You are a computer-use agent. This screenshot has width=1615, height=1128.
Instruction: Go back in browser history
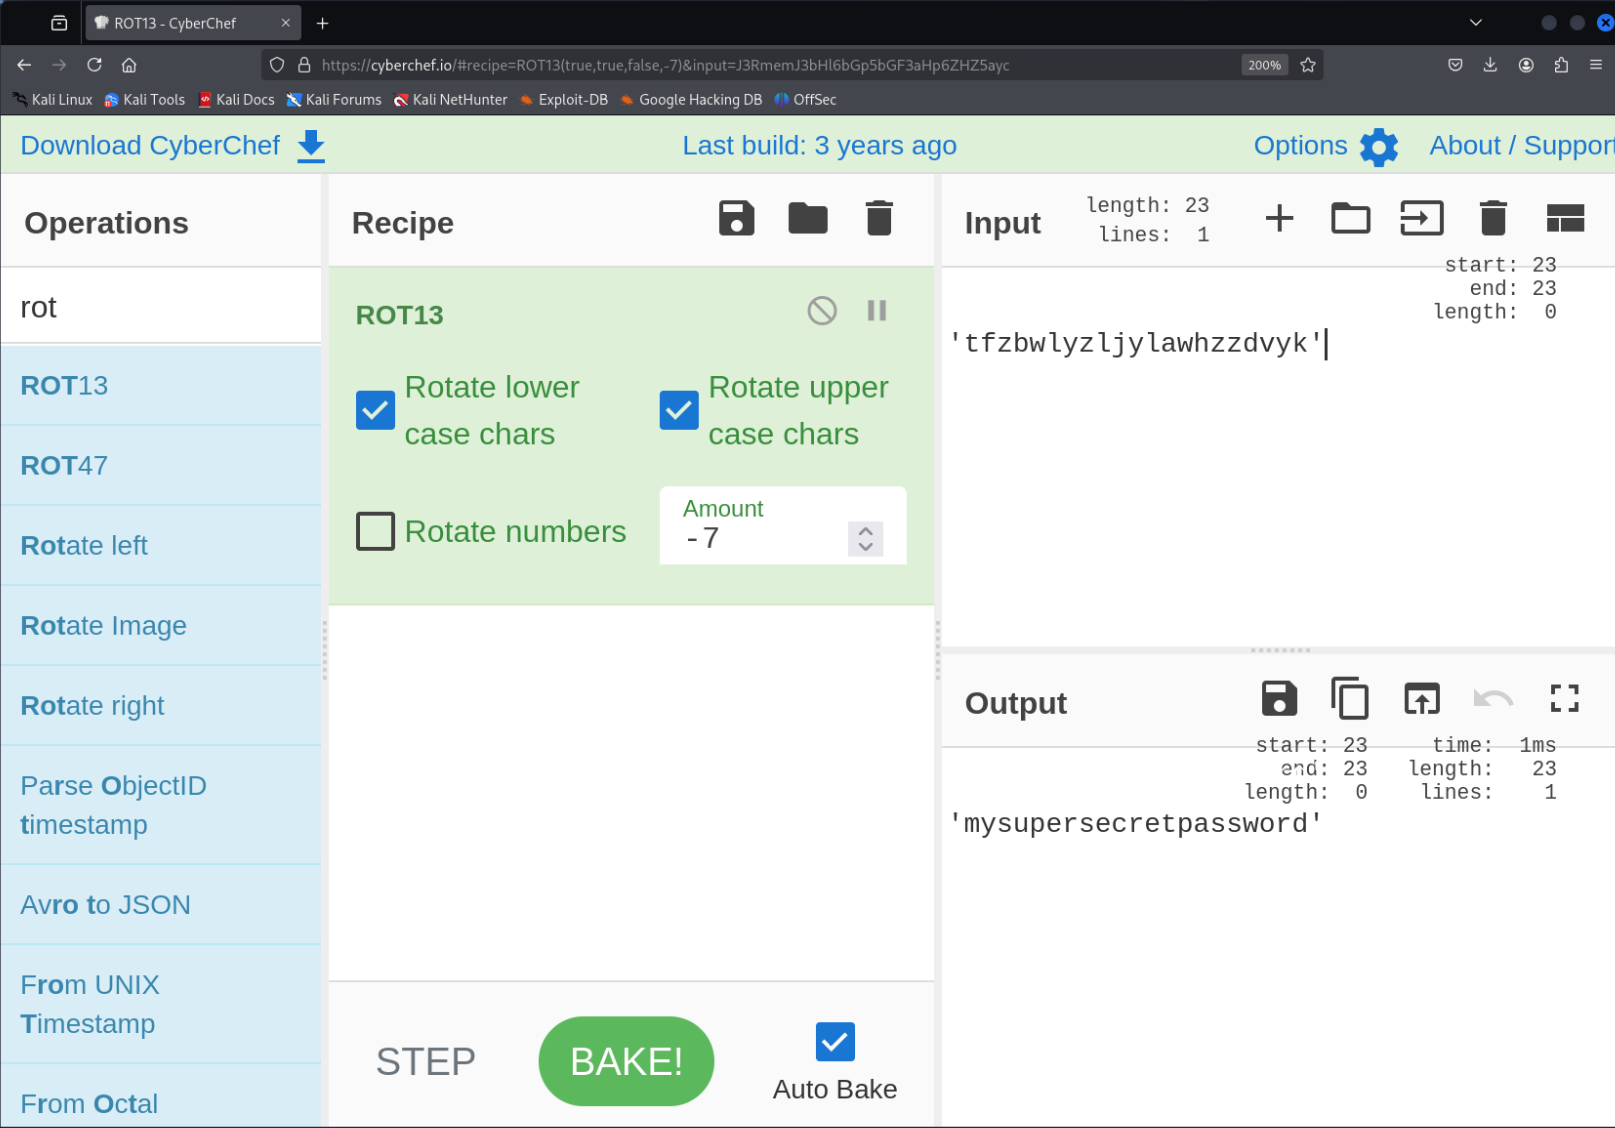[x=24, y=65]
